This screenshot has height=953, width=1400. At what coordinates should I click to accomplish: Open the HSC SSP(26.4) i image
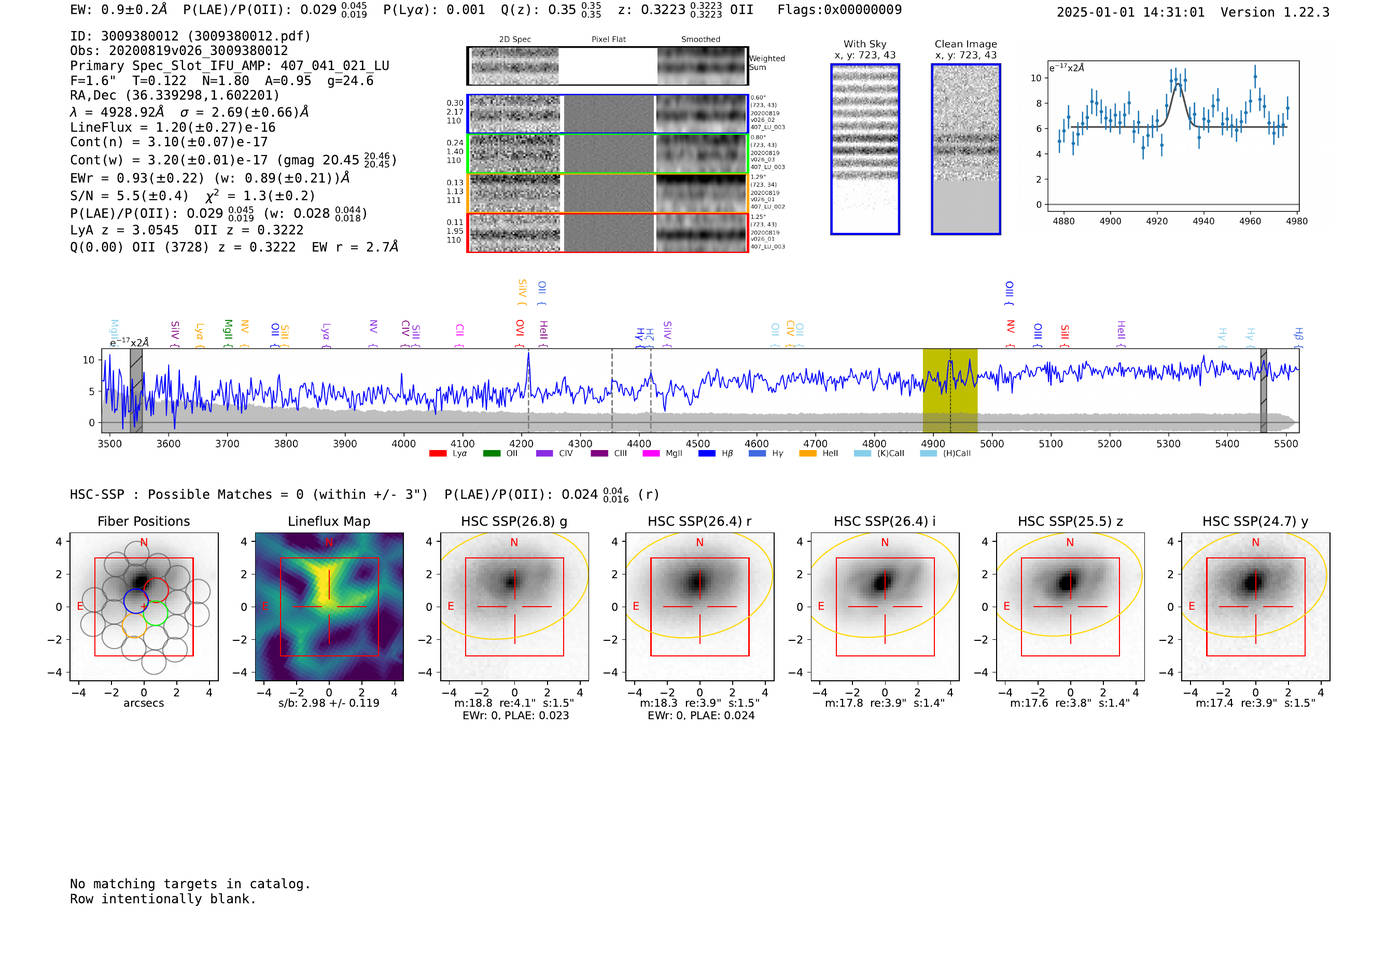pos(885,607)
